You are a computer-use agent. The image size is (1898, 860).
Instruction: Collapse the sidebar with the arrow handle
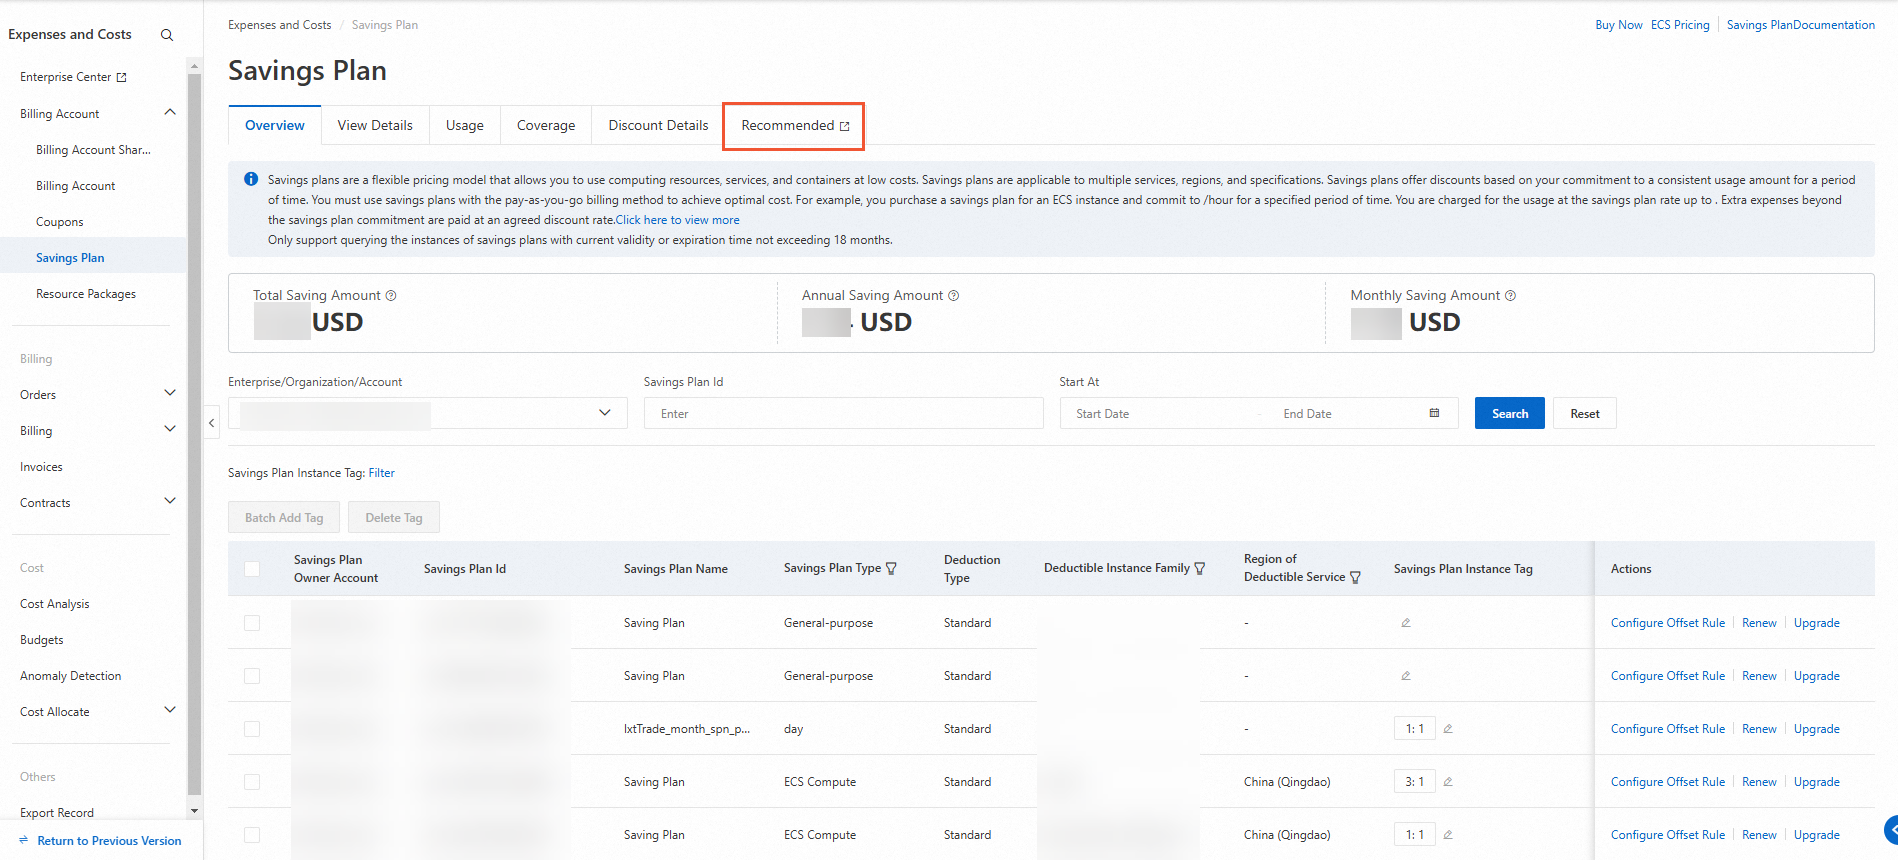pos(212,423)
